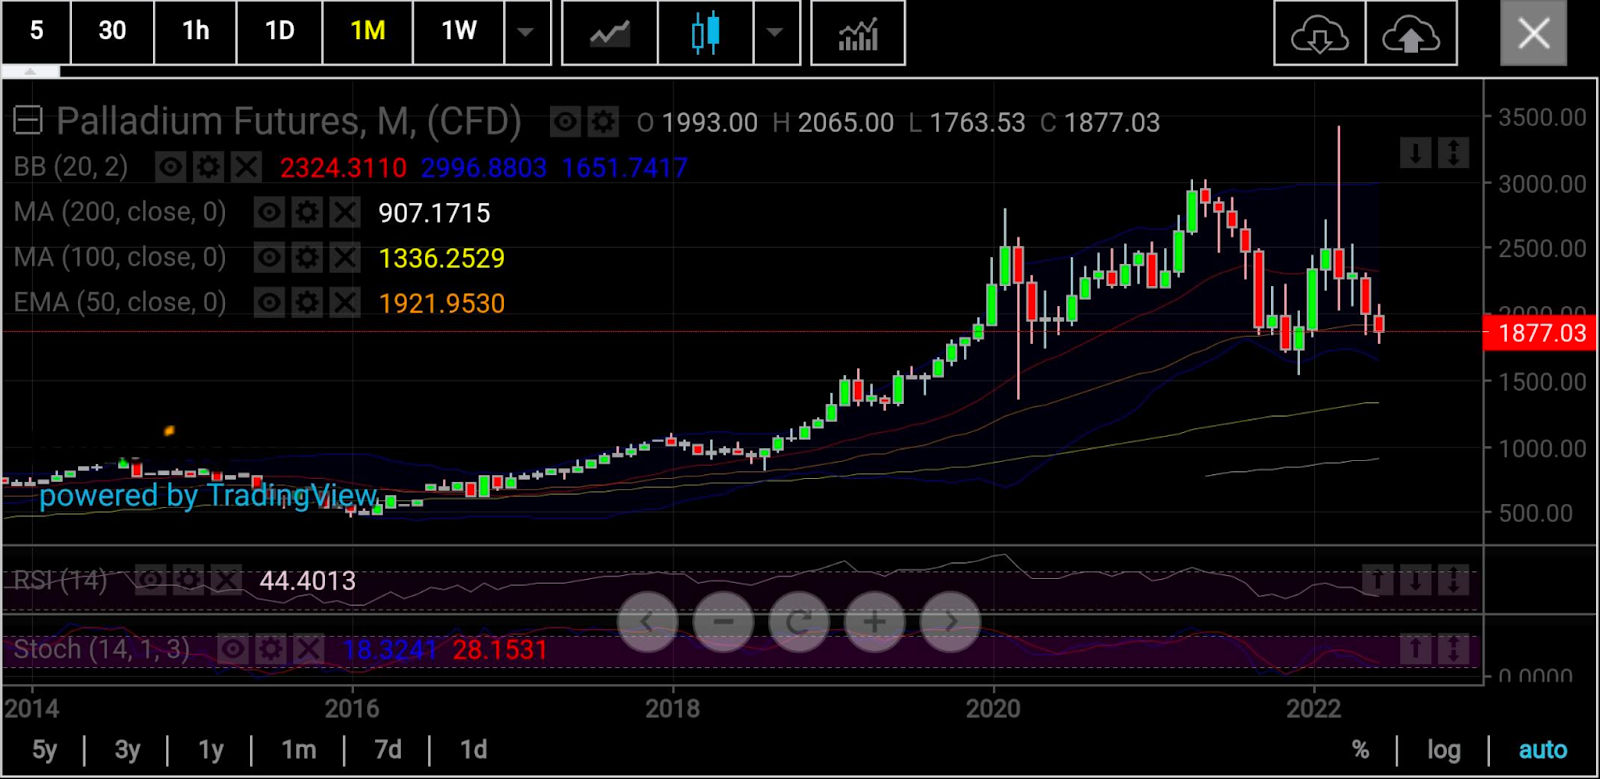Move main price pane down with arrow

[x=1415, y=153]
